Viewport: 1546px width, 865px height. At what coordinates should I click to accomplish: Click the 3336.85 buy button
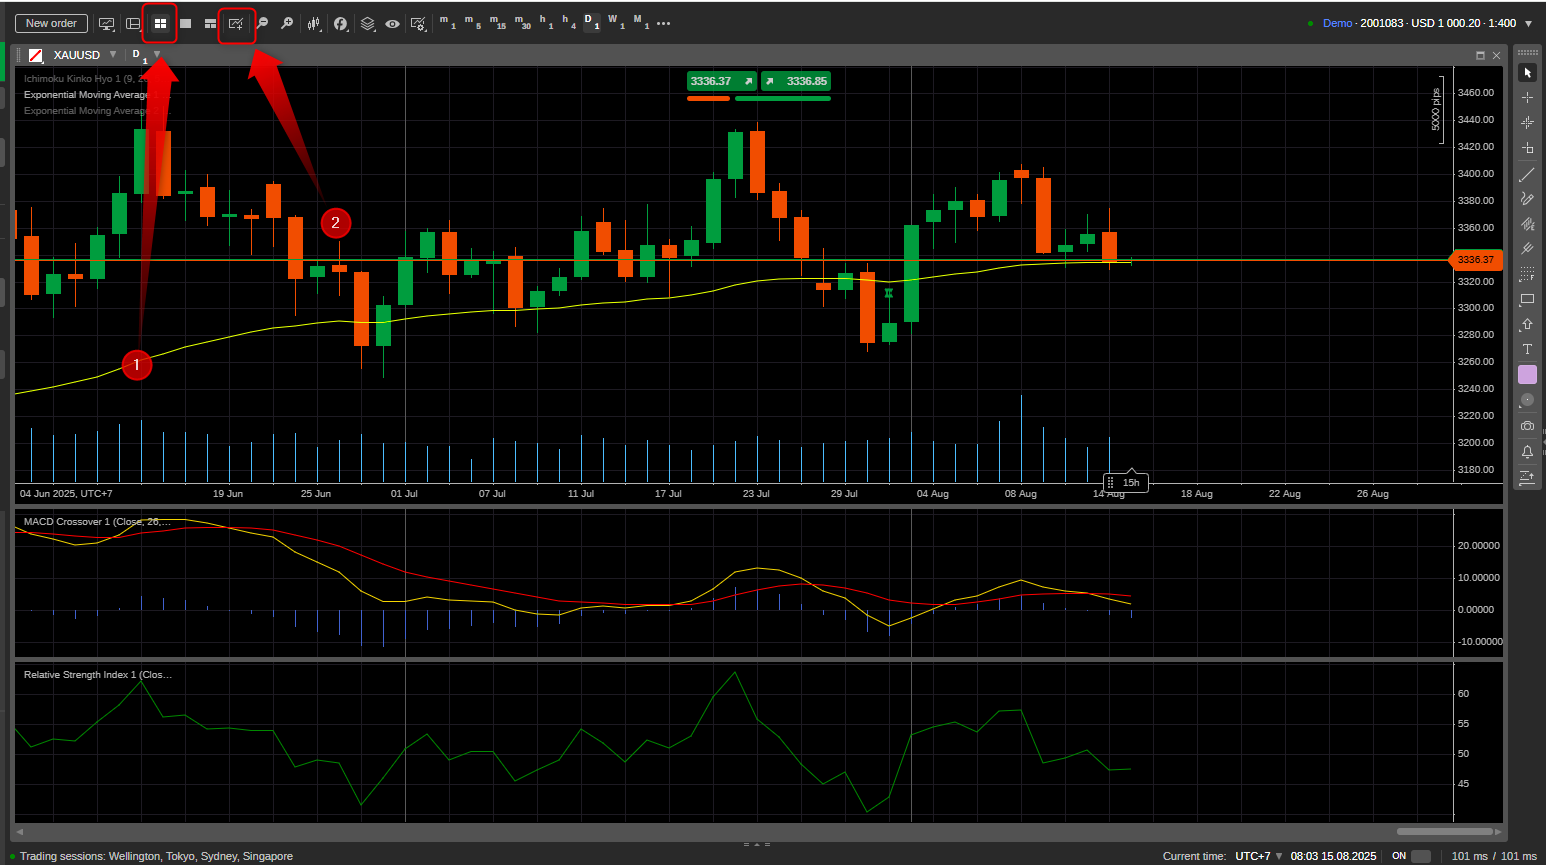[796, 81]
